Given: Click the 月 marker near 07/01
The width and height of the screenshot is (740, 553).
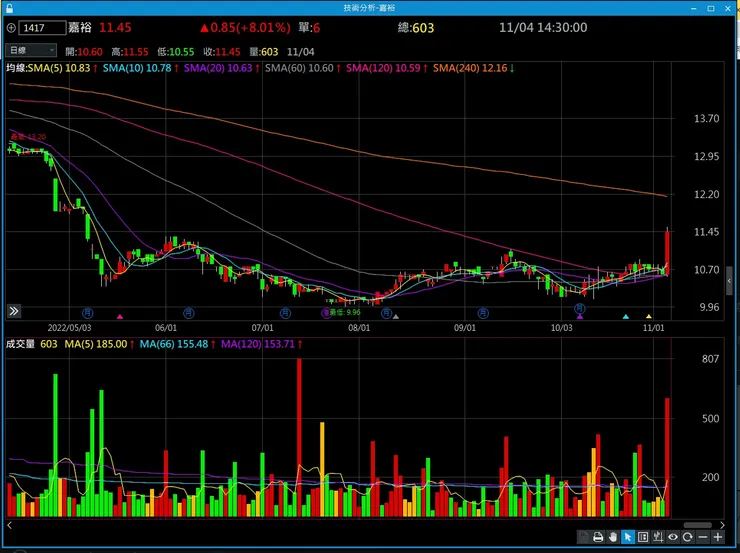Looking at the screenshot, I should (285, 312).
